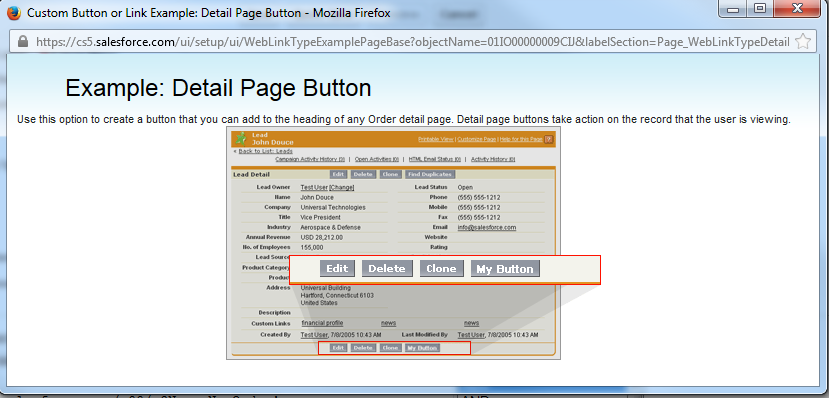Open the HTML Email Status link

435,159
